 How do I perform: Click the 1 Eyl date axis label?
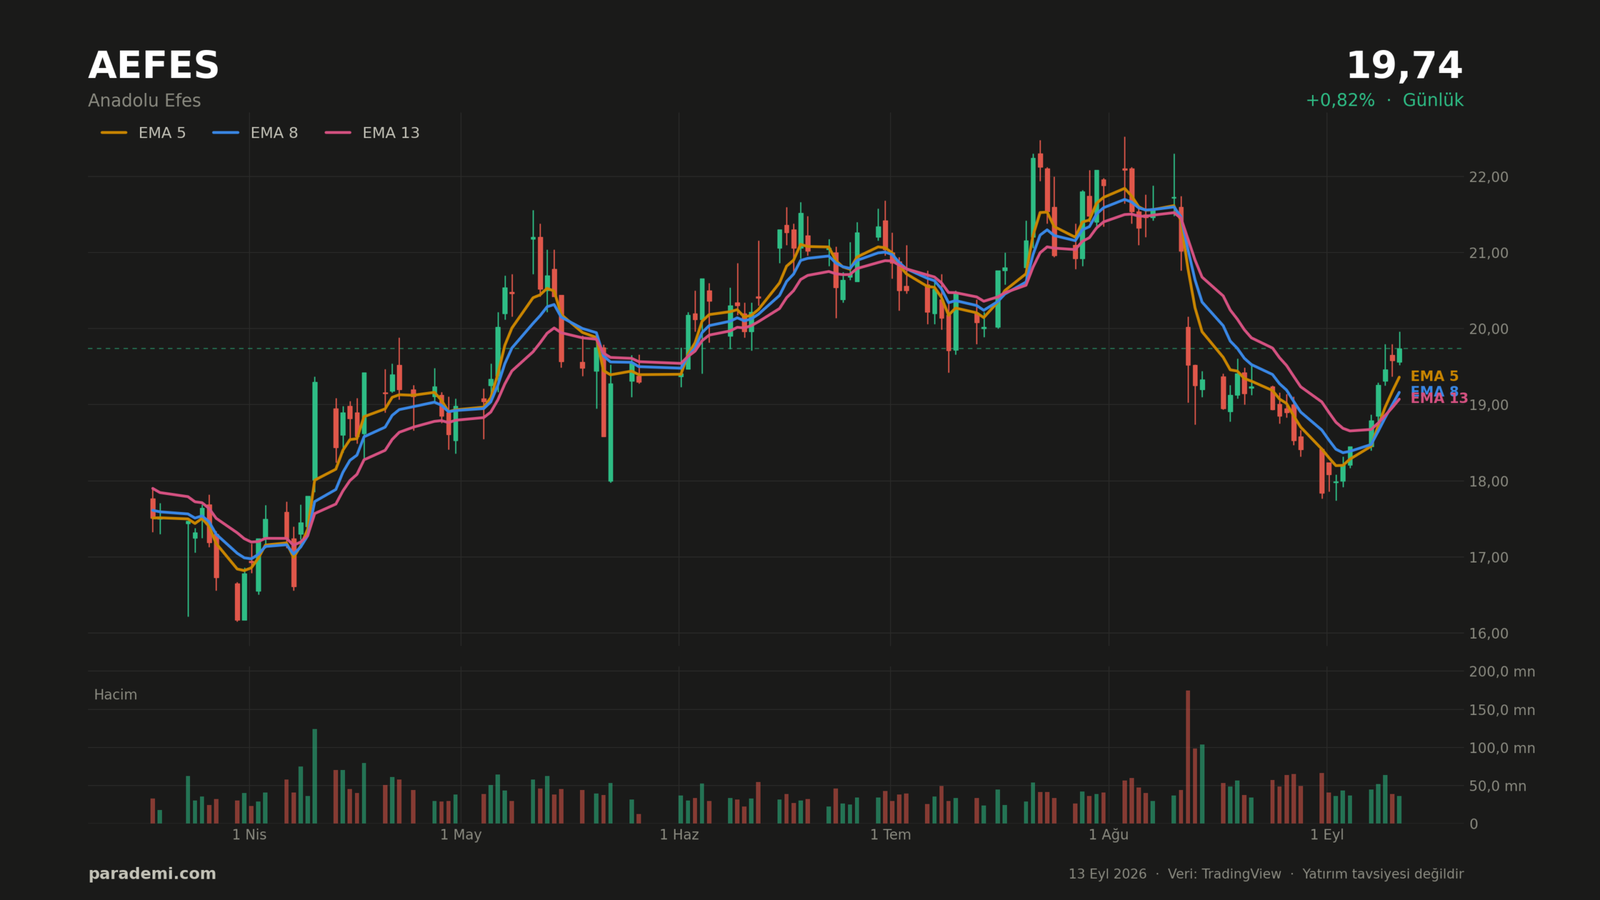pyautogui.click(x=1327, y=835)
